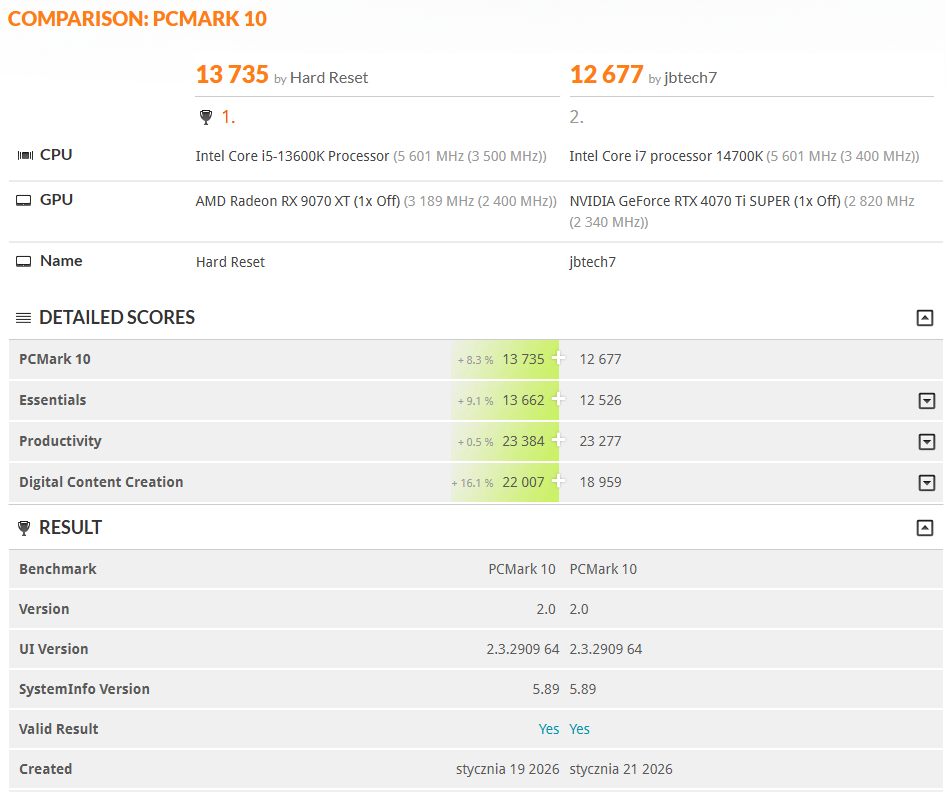Open the 12 677 score result

click(606, 75)
